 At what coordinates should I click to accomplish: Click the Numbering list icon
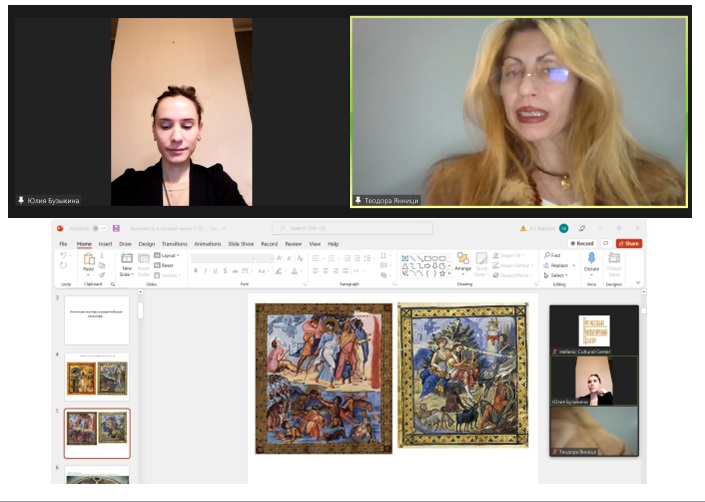click(331, 258)
